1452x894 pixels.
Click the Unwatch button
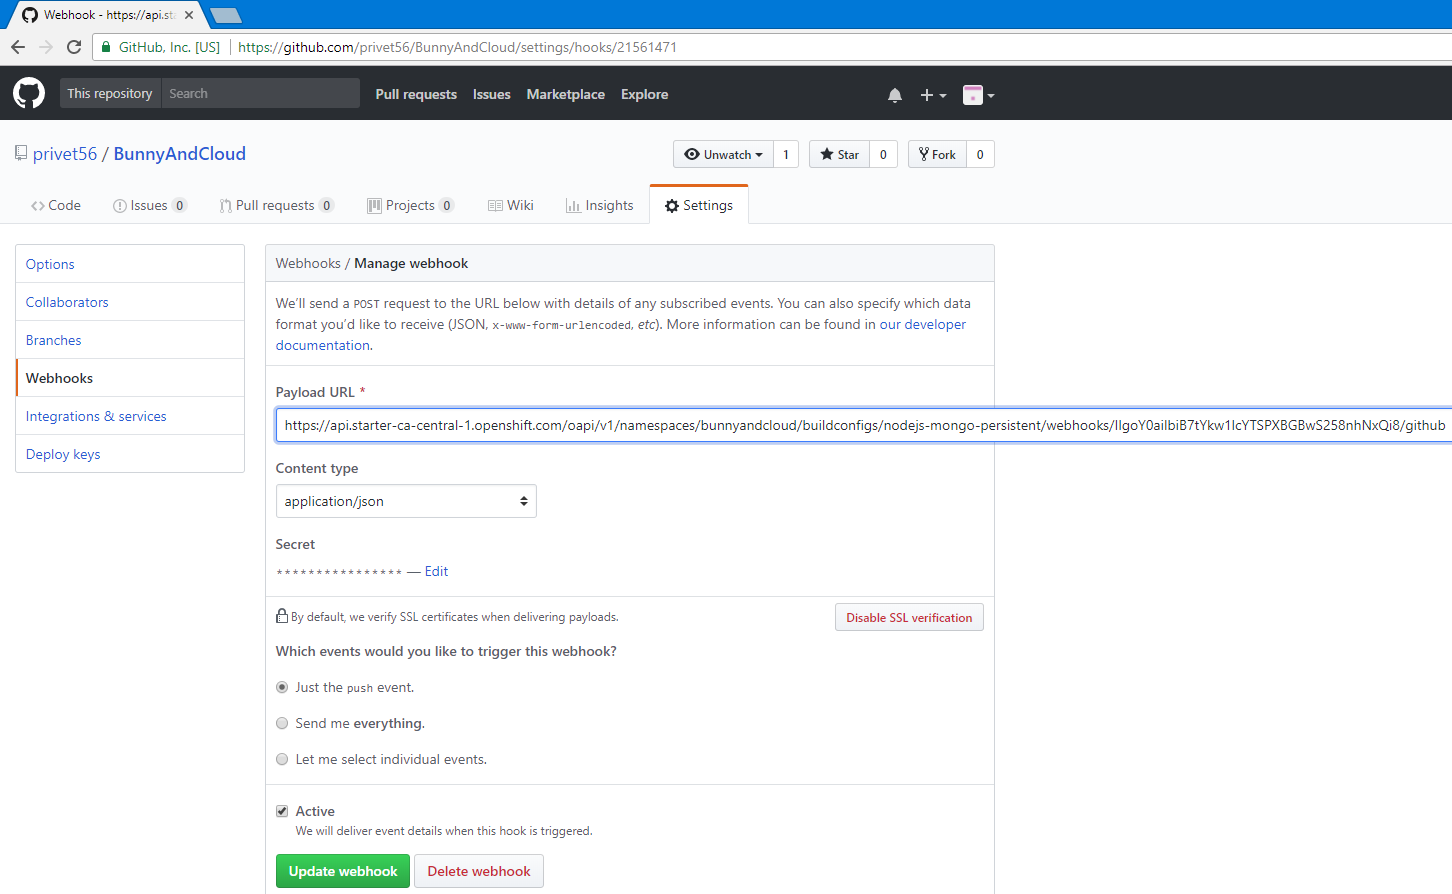723,154
